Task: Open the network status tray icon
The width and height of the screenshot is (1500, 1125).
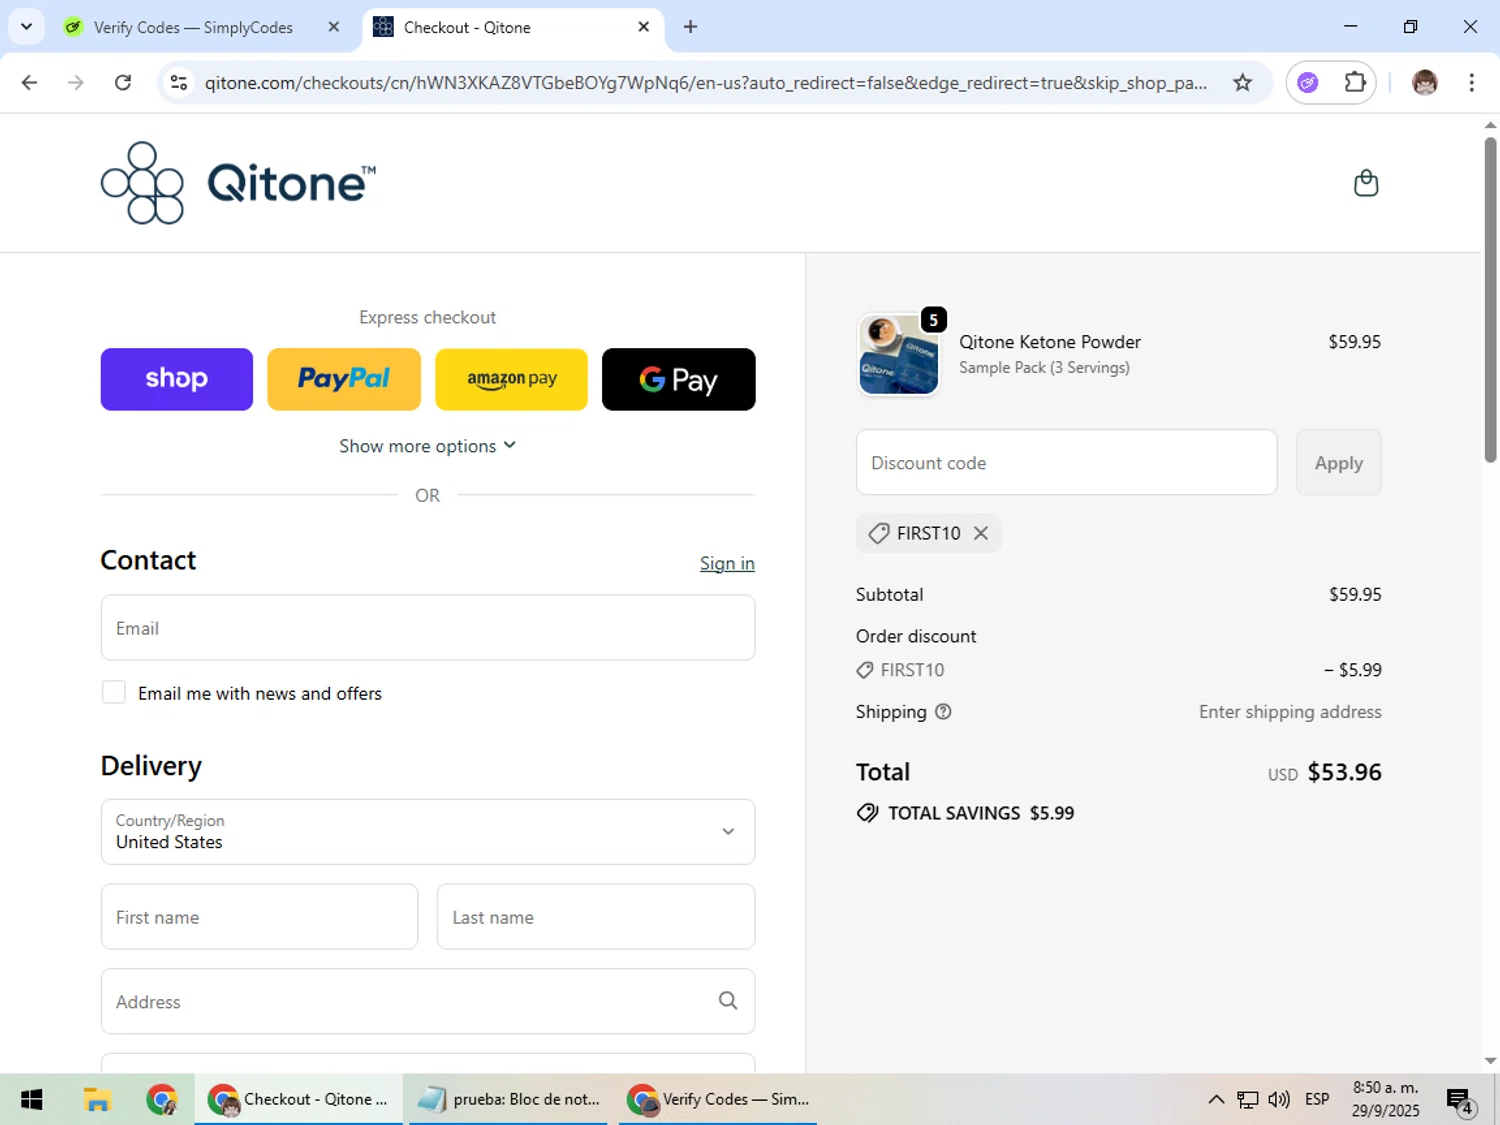Action: (1247, 1100)
